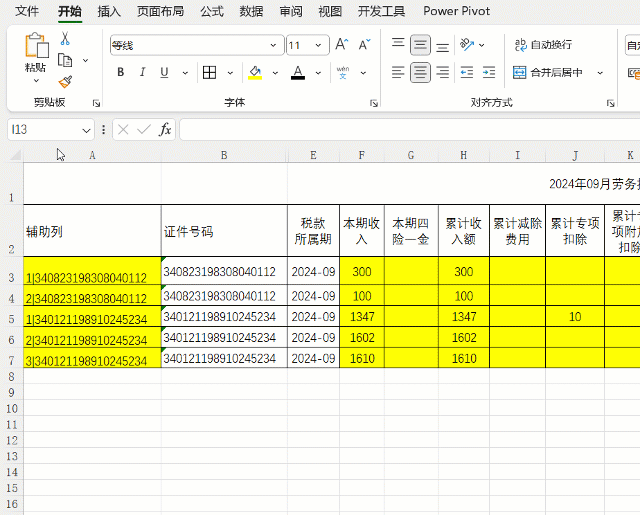Decrease indent of cell content
This screenshot has height=515, width=640.
click(x=467, y=73)
